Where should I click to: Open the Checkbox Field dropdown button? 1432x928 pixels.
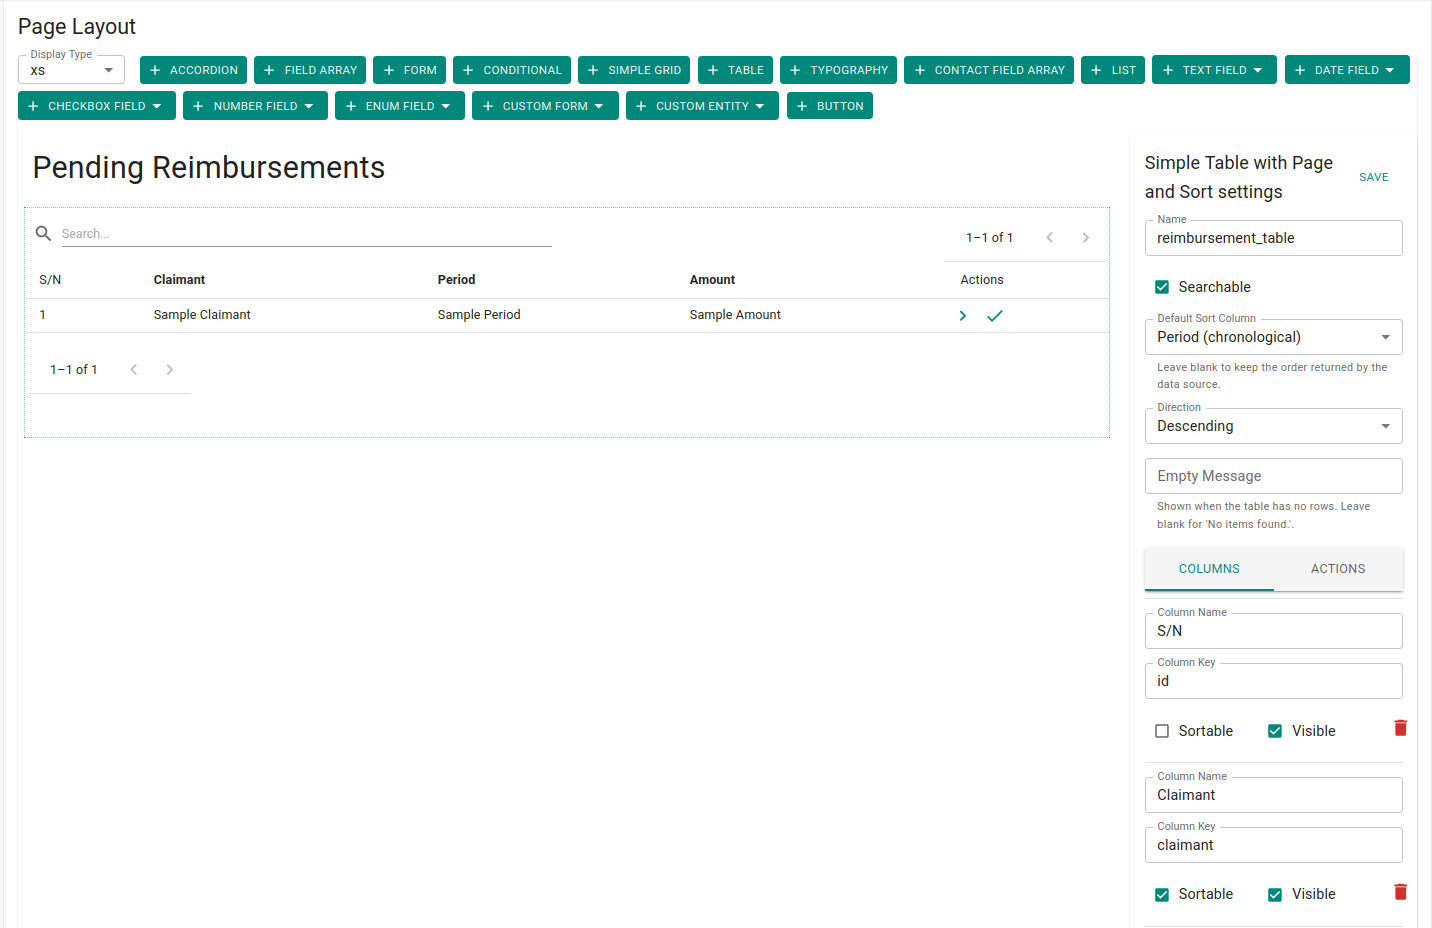pyautogui.click(x=97, y=106)
